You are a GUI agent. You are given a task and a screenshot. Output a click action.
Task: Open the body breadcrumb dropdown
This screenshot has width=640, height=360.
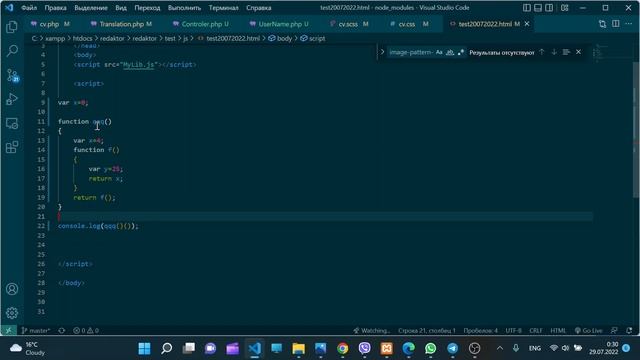click(x=280, y=38)
